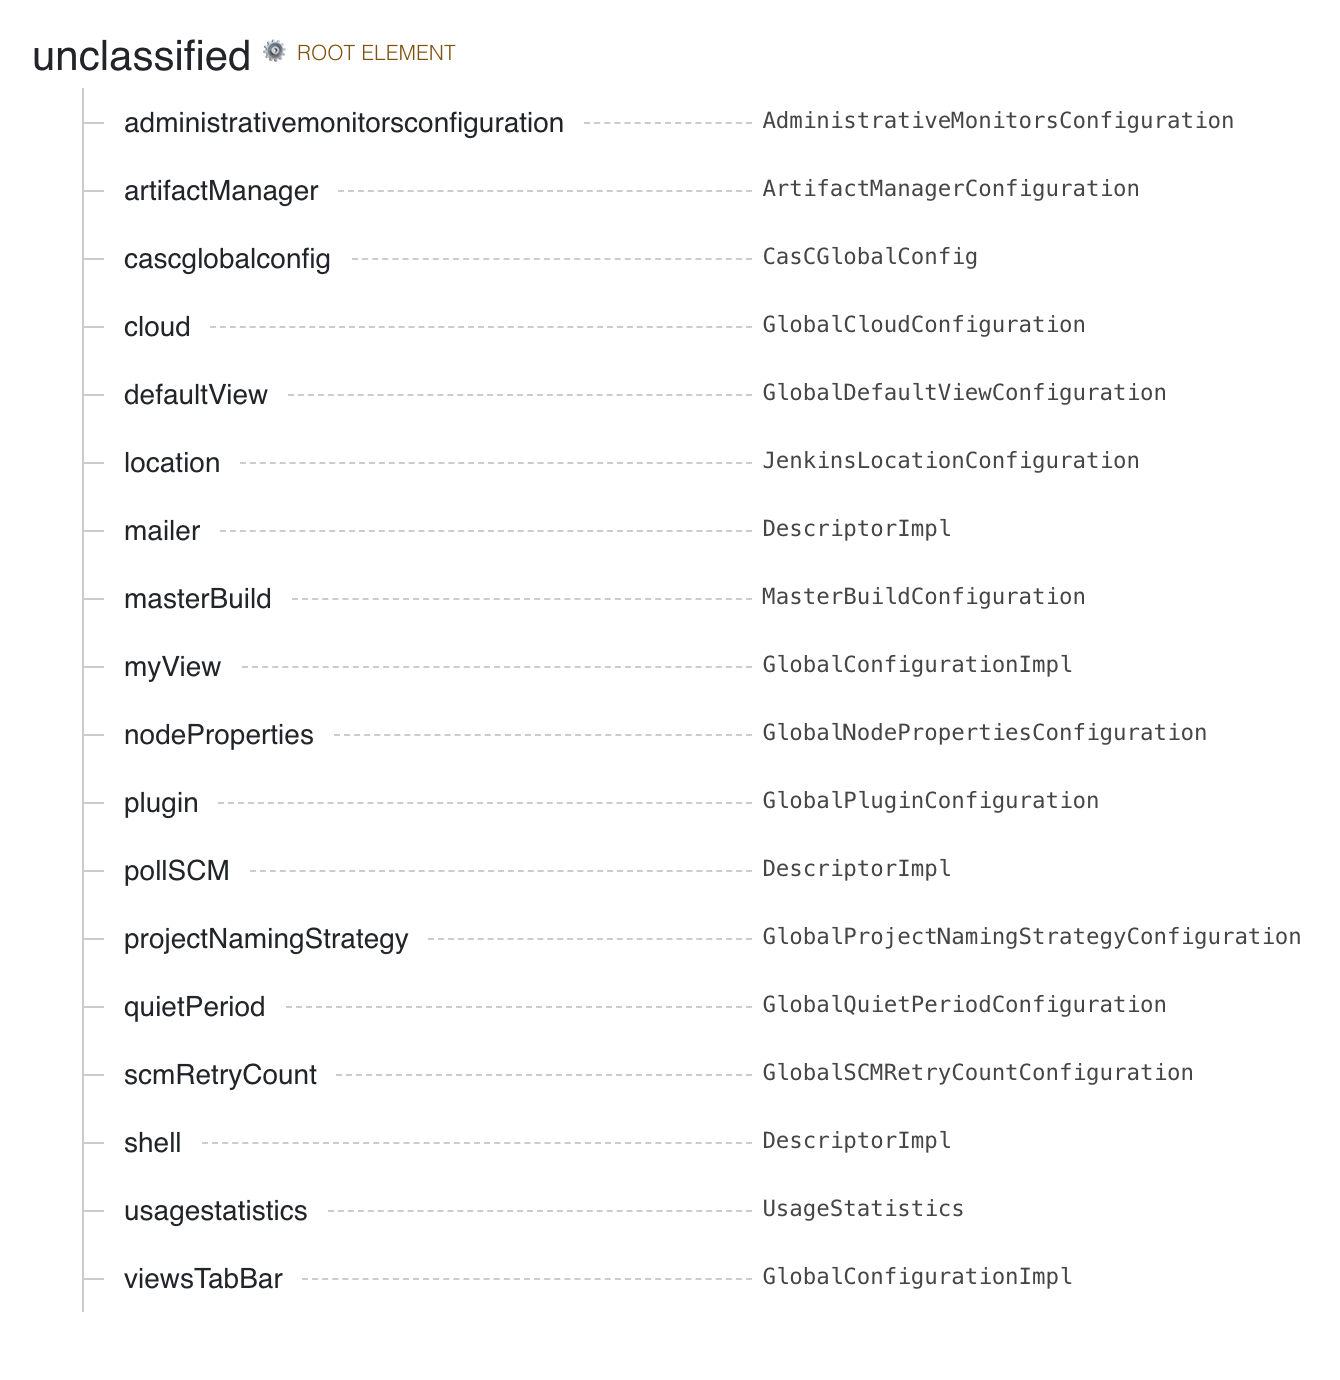
Task: Click the defaultView entry
Action: (196, 395)
